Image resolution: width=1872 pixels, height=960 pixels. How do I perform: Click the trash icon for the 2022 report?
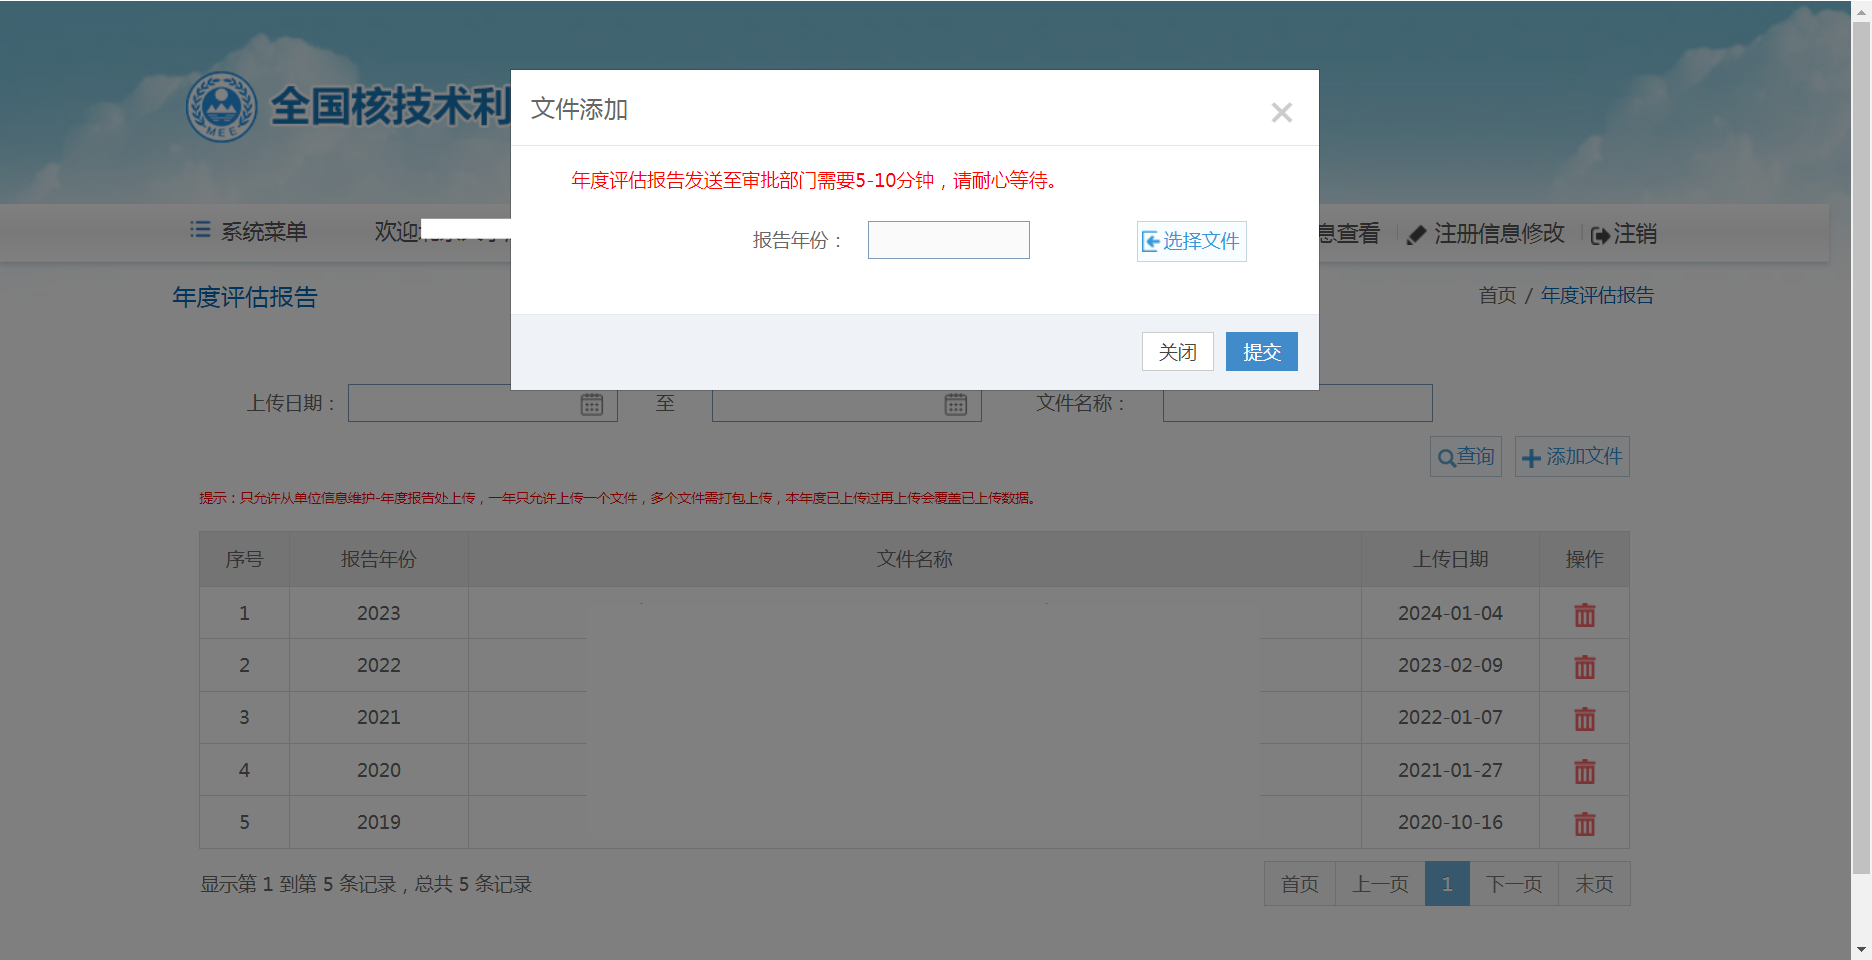coord(1584,666)
